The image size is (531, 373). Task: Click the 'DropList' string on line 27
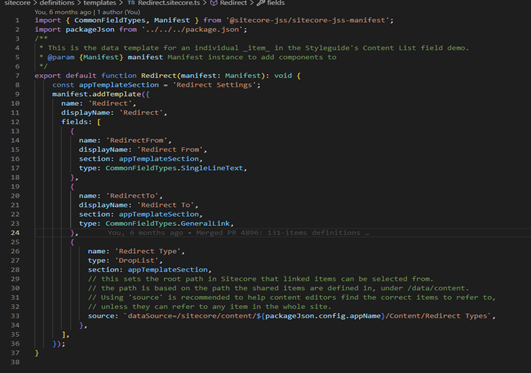[x=137, y=261]
